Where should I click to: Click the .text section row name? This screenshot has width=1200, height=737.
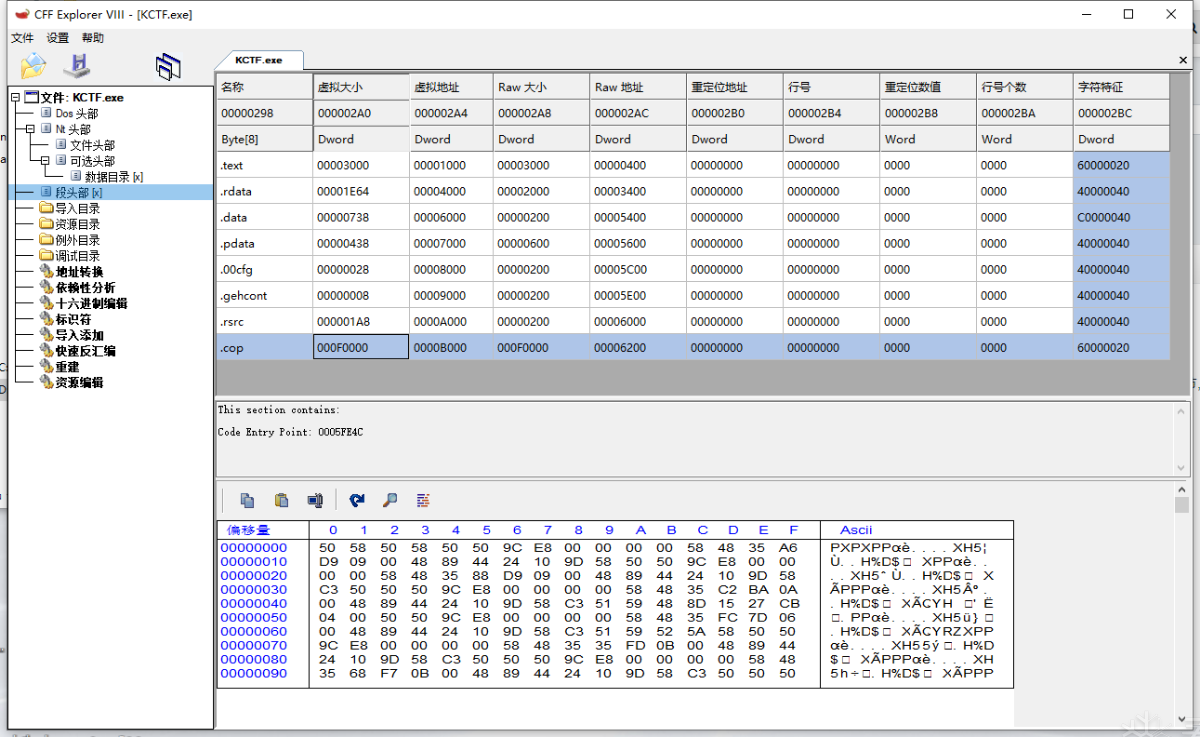[231, 166]
